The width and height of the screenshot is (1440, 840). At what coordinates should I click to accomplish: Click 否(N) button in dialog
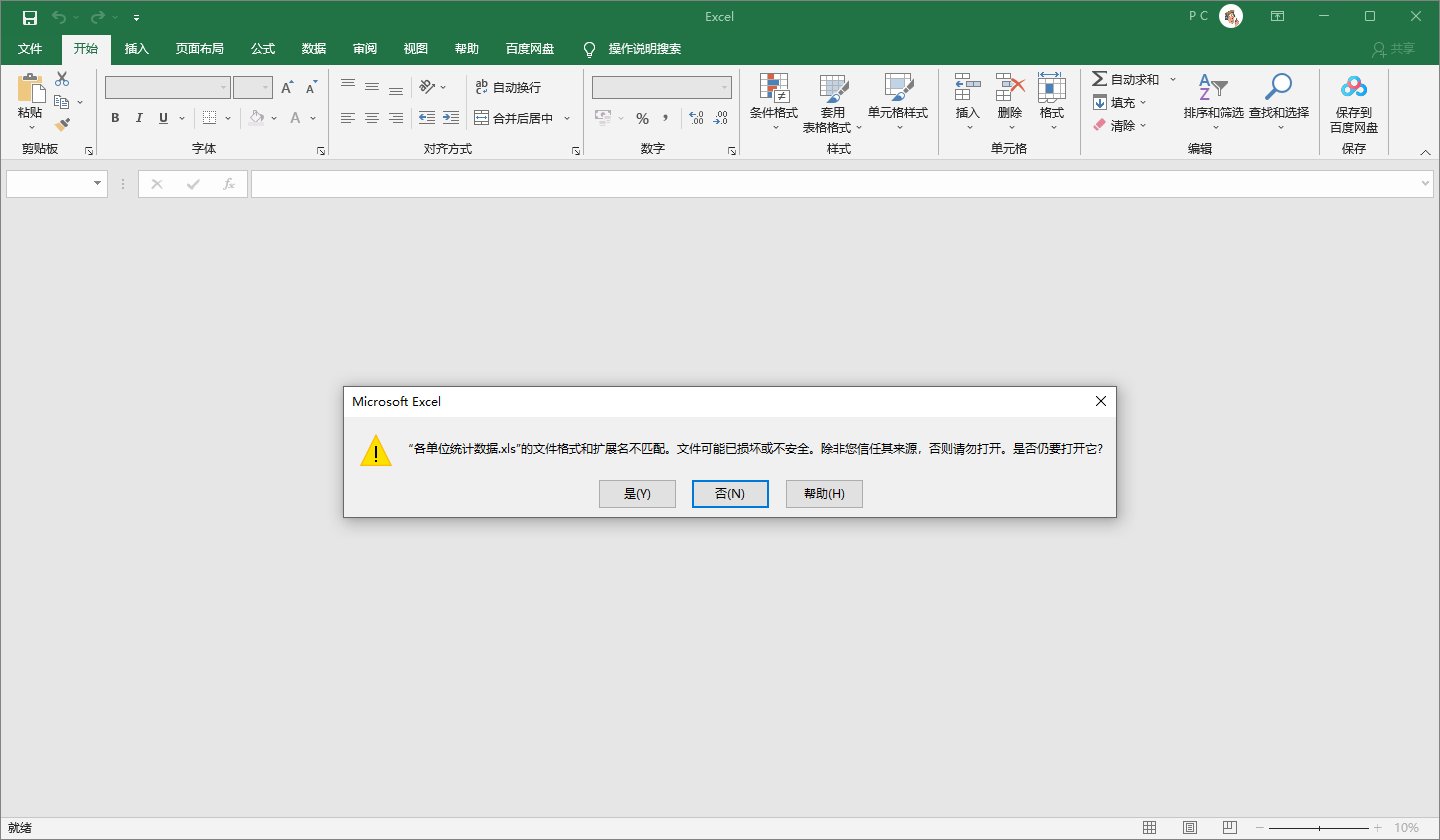730,494
